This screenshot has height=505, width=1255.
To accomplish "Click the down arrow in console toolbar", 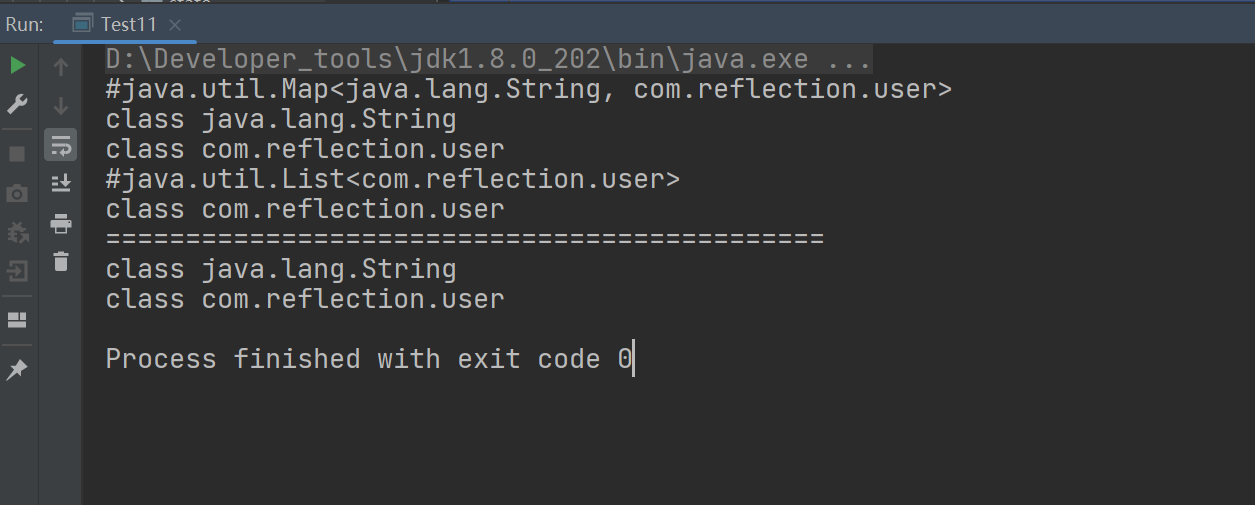I will (61, 105).
